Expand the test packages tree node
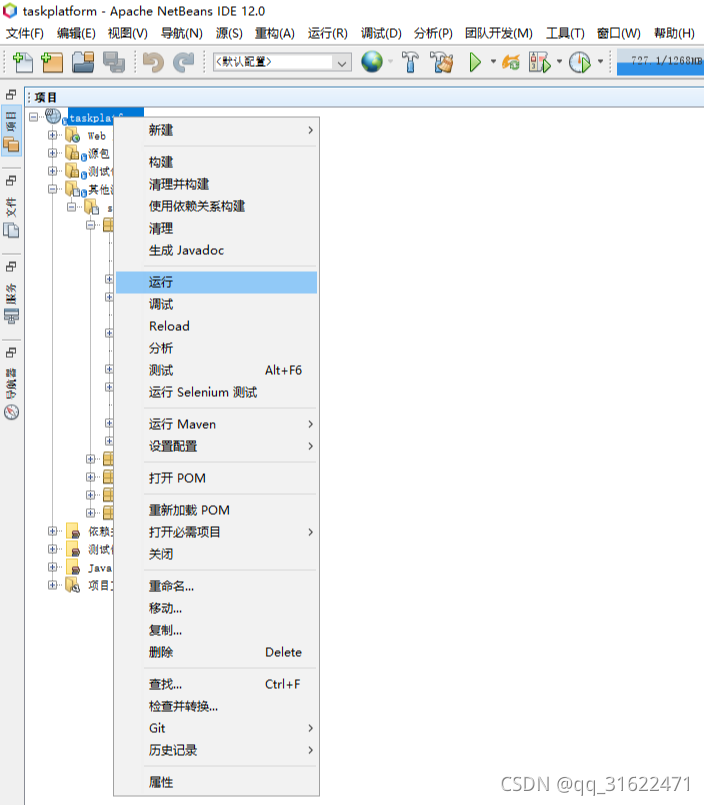Screen dimensions: 704x805 52,171
